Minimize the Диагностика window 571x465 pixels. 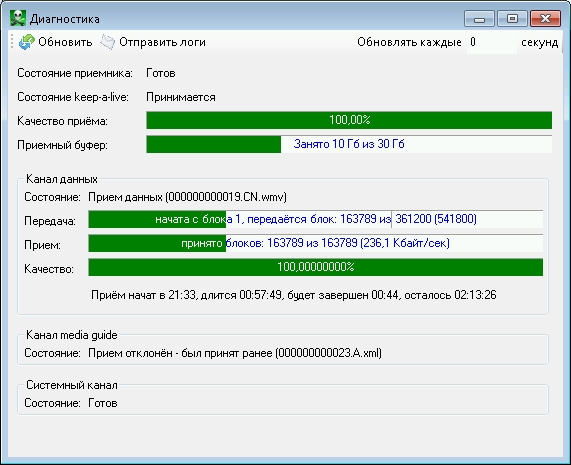(x=479, y=19)
